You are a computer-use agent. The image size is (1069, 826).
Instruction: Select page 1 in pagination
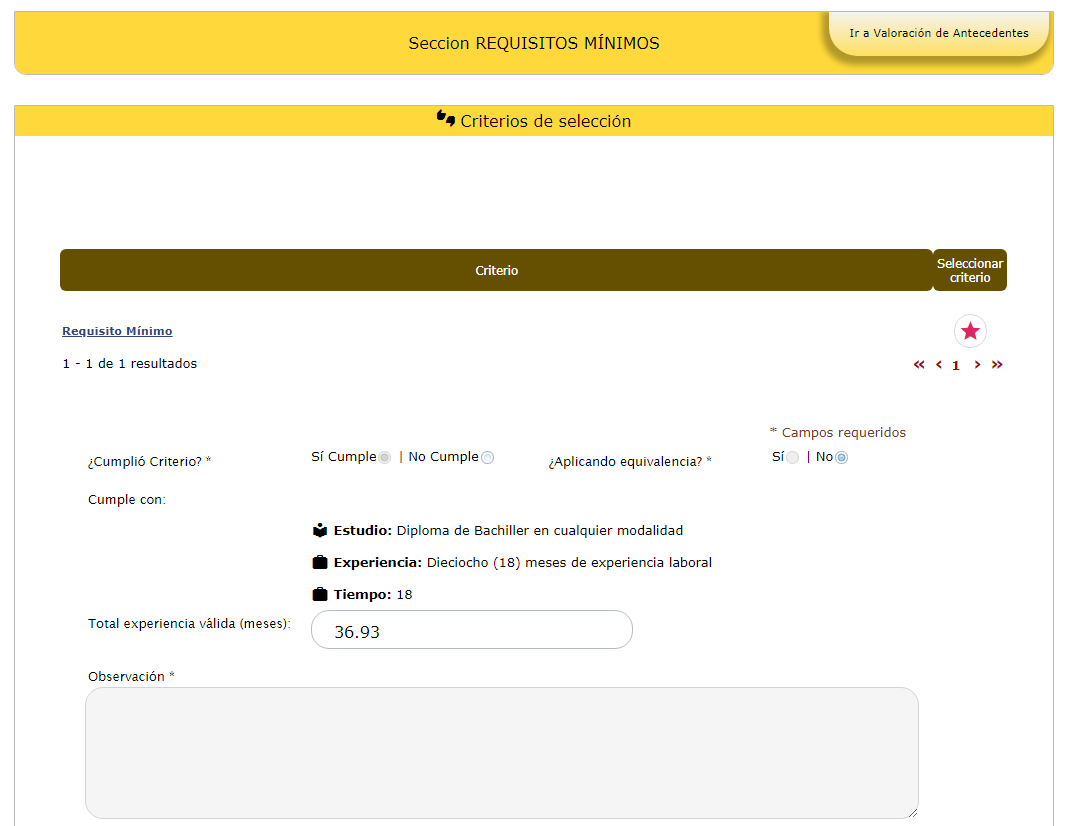click(956, 366)
